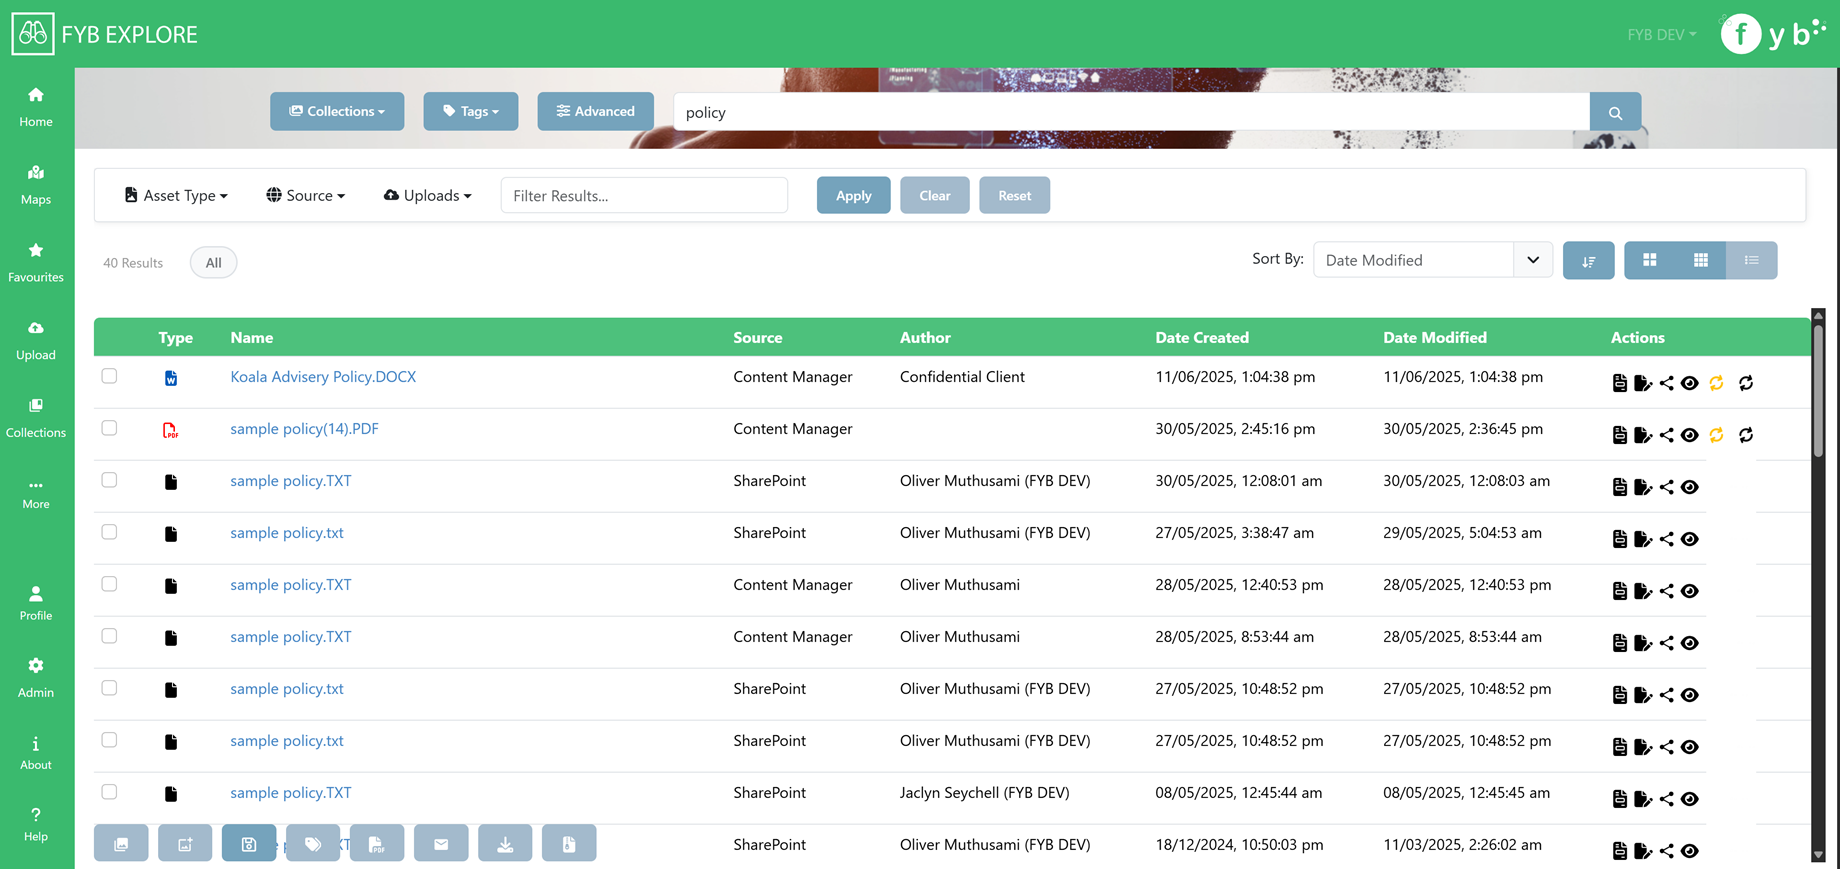Click the collection gallery icon in bottom toolbar
Viewport: 1840px width, 869px height.
tap(121, 843)
